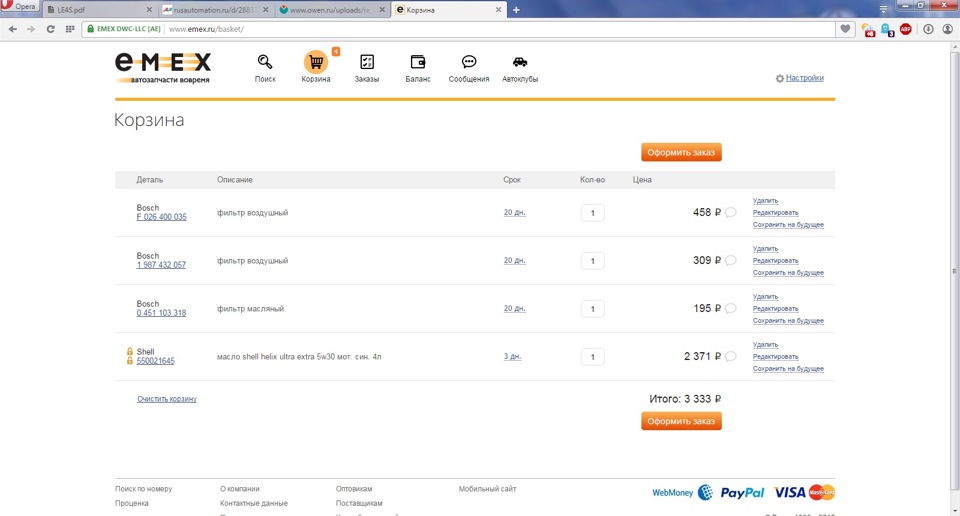960x516 pixels.
Task: Click Удалить for 0 451 103 318
Action: (765, 297)
